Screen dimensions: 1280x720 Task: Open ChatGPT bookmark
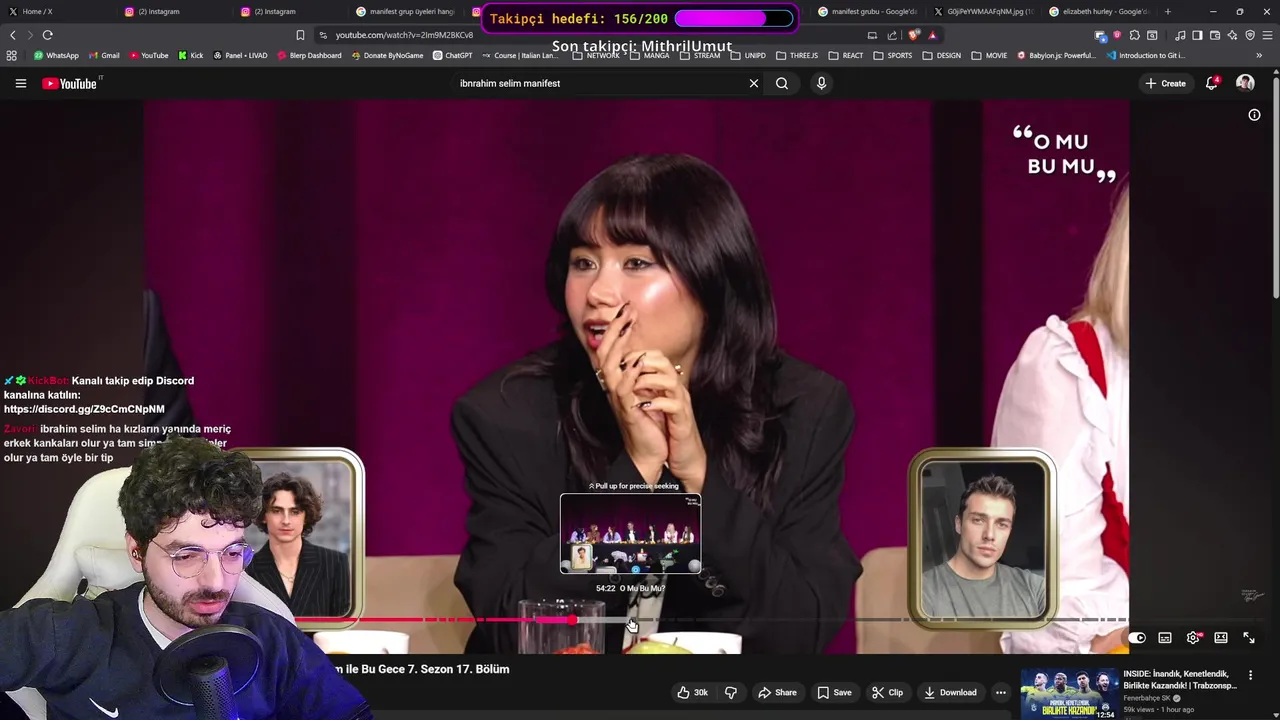click(x=453, y=55)
